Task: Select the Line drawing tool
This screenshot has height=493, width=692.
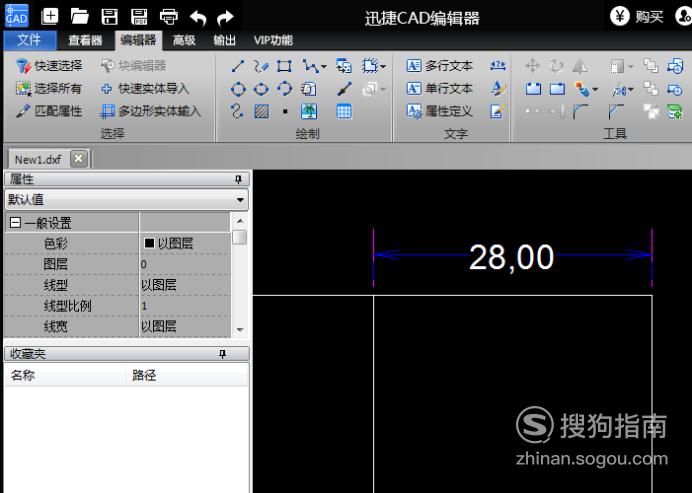Action: click(237, 66)
